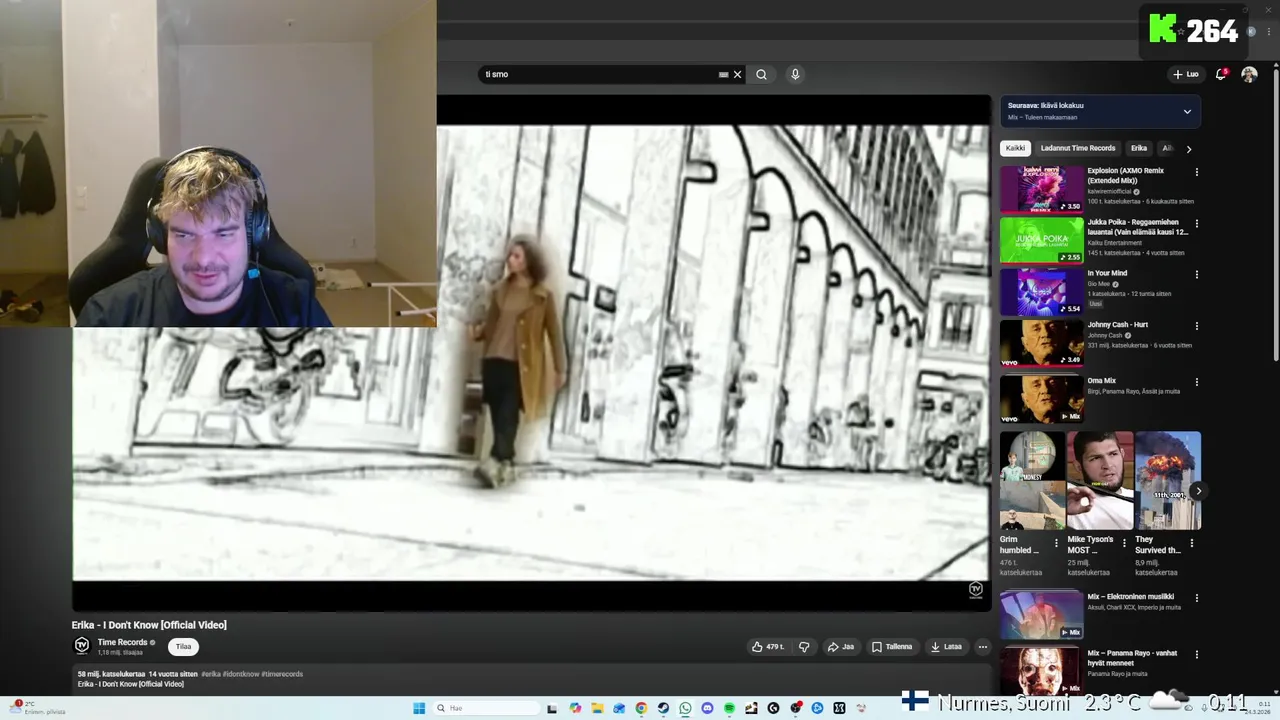Open more actions ellipsis under video

982,647
